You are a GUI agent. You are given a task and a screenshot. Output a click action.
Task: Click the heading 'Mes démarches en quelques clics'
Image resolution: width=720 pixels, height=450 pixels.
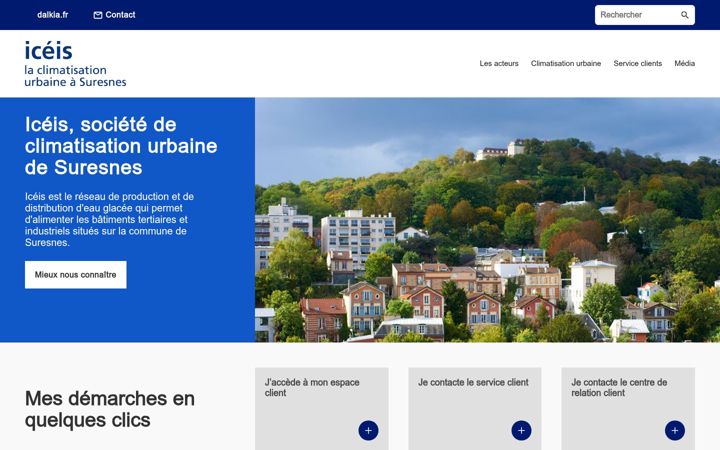110,409
